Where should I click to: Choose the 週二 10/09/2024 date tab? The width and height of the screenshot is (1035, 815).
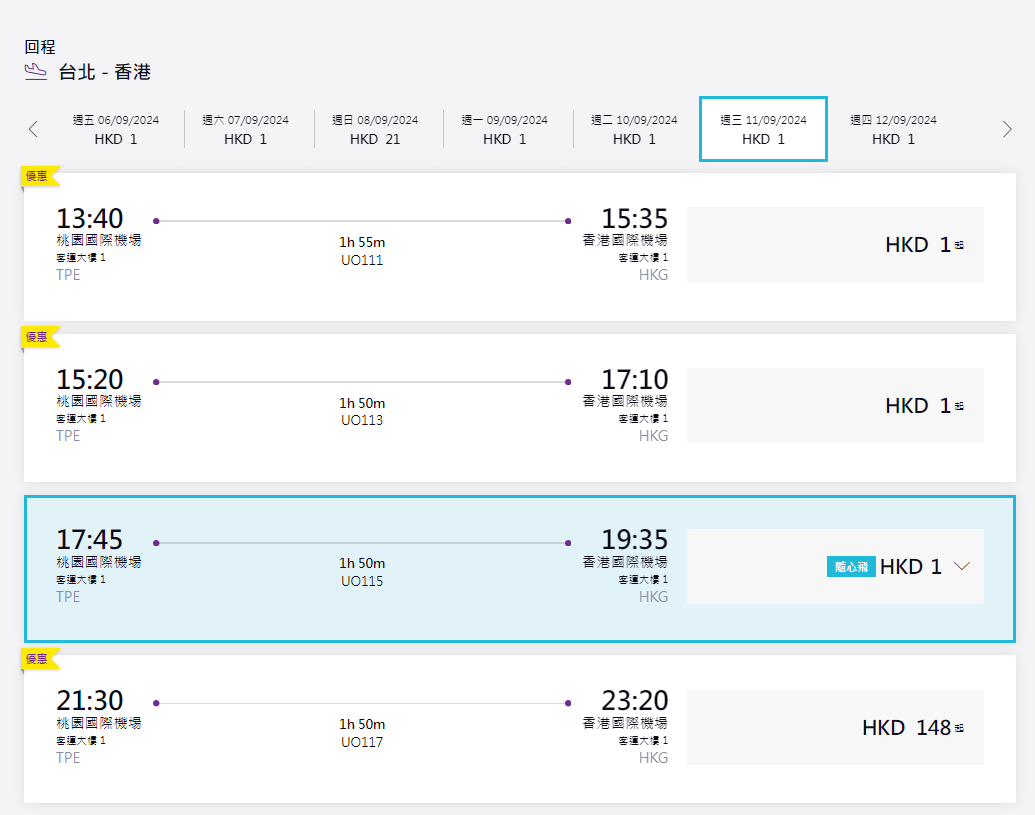coord(634,129)
